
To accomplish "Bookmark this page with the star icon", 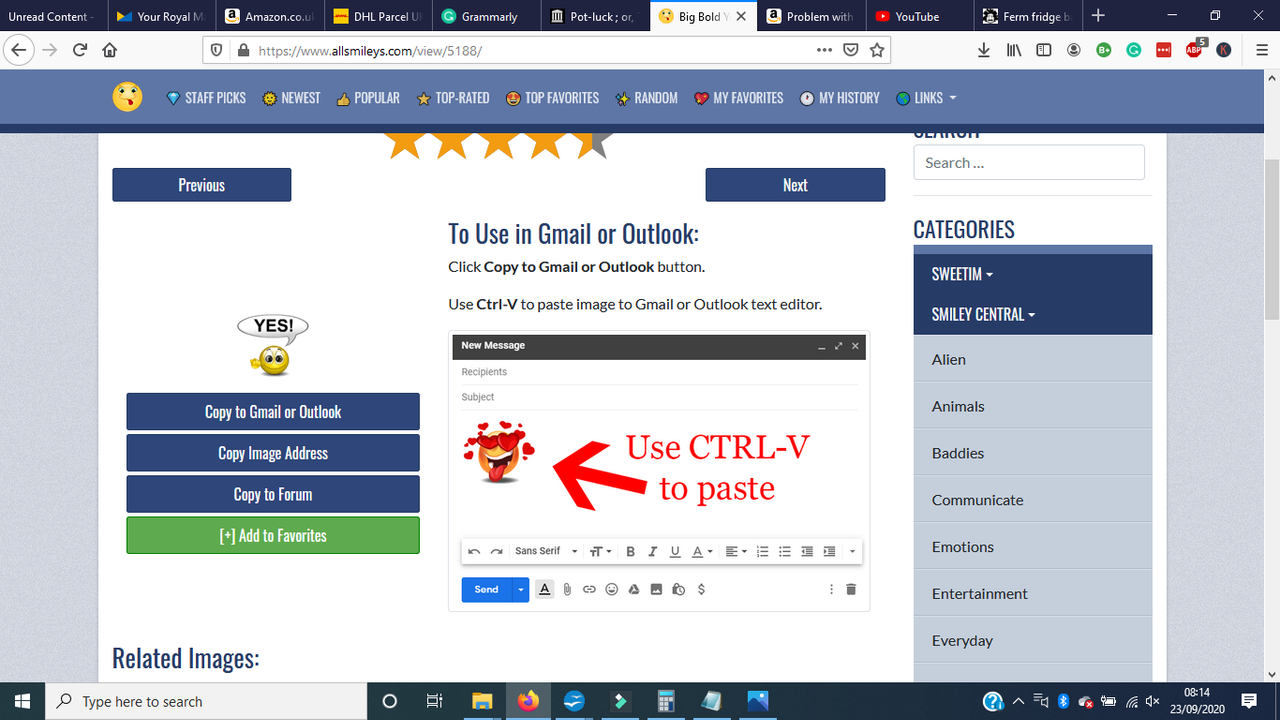I will pyautogui.click(x=877, y=50).
